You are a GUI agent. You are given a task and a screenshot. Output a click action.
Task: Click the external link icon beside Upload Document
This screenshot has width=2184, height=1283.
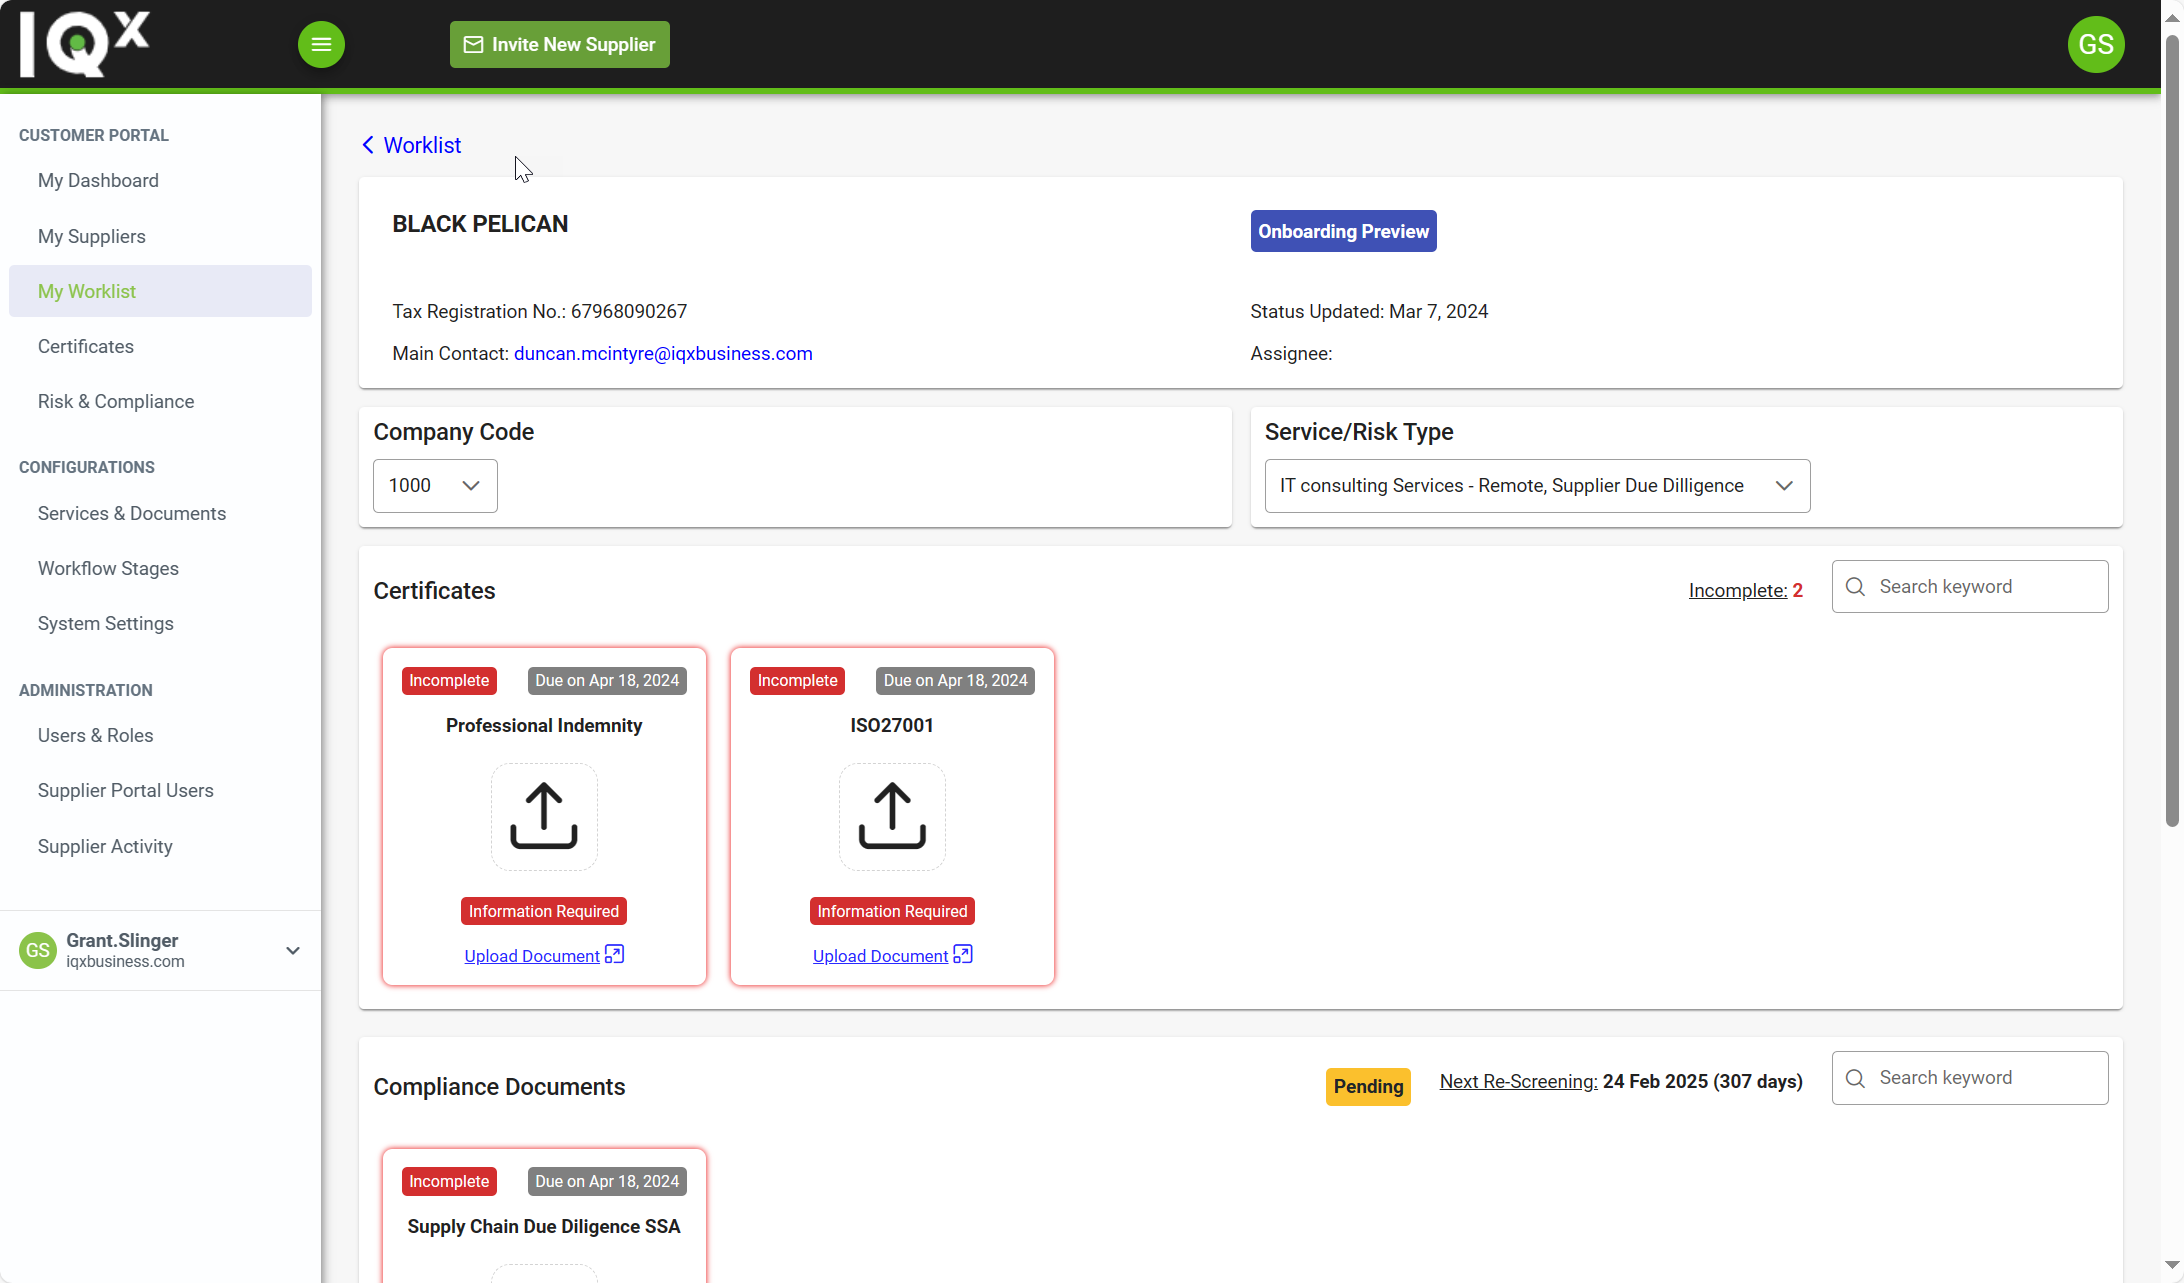613,955
